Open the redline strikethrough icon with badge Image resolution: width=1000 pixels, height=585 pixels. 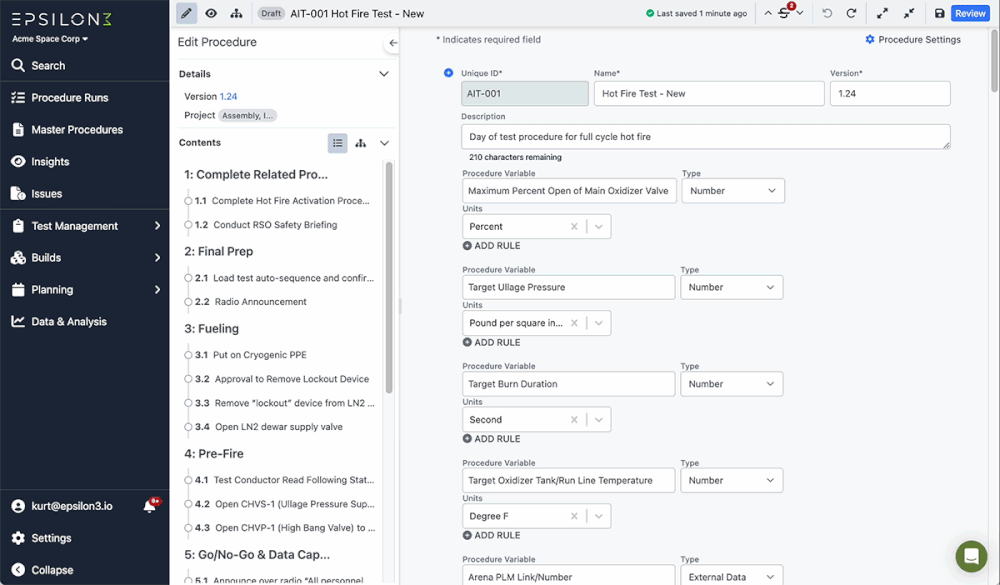point(785,13)
